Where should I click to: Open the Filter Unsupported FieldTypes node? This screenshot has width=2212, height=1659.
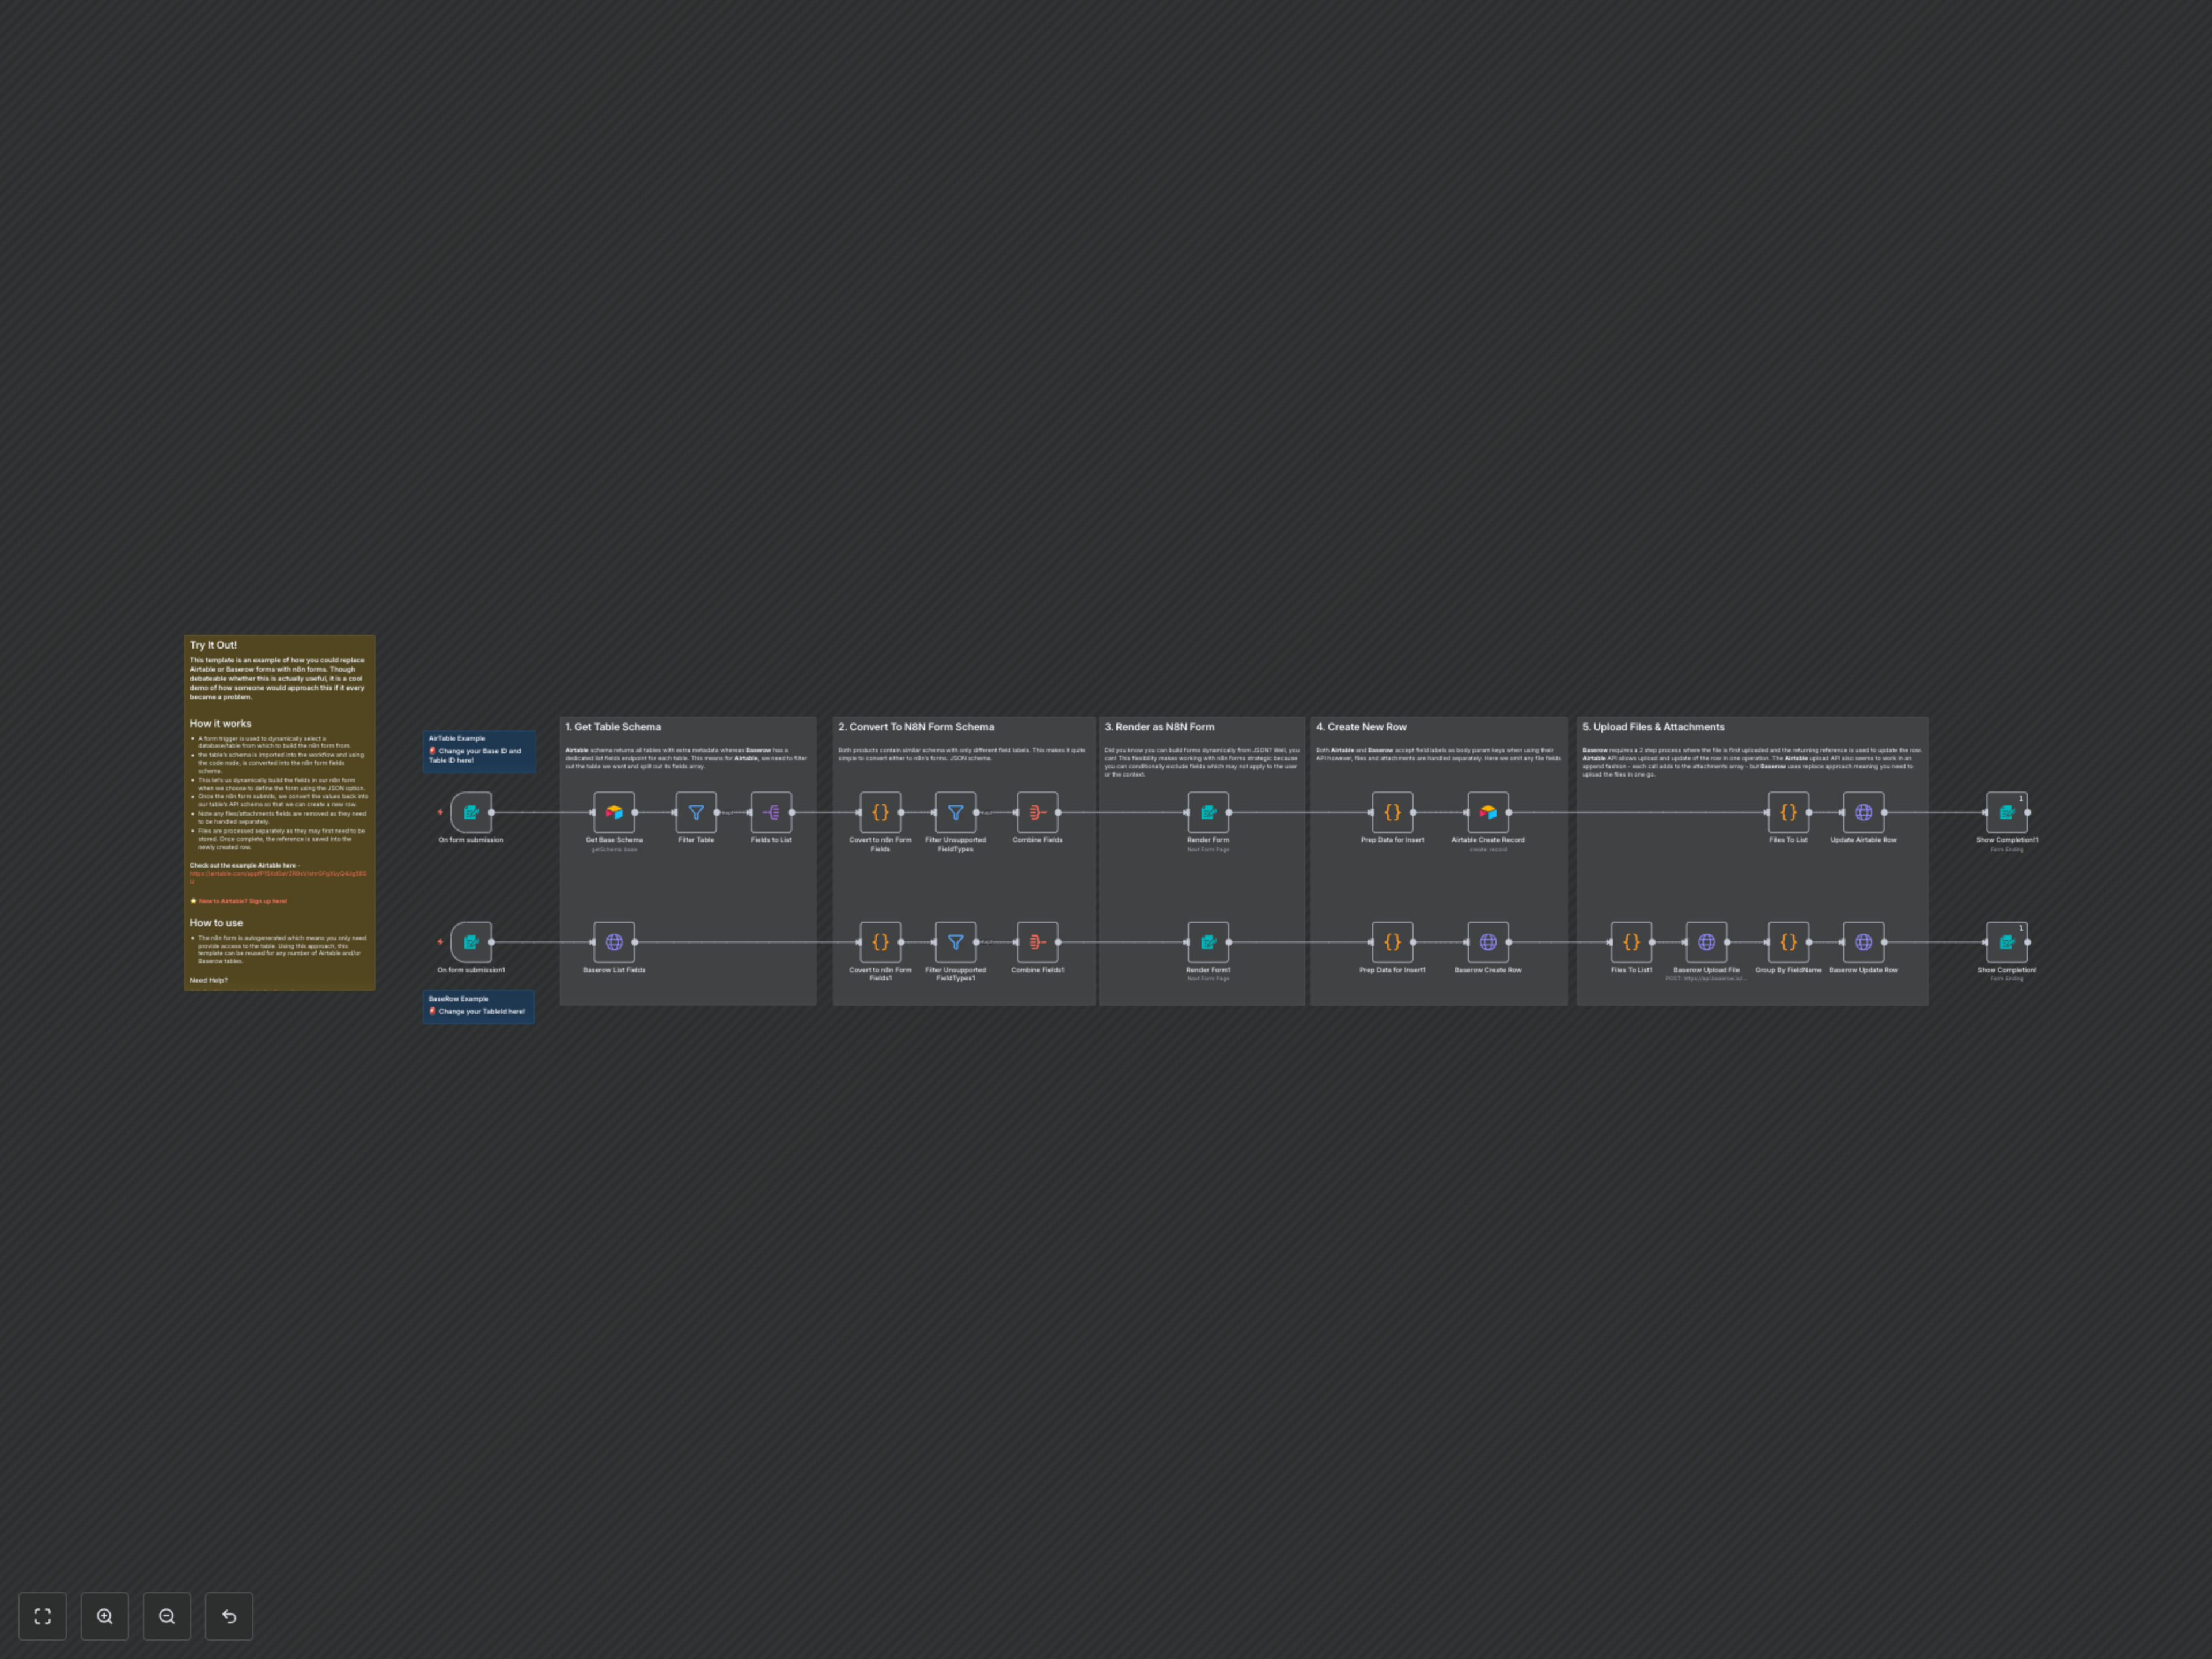[955, 812]
